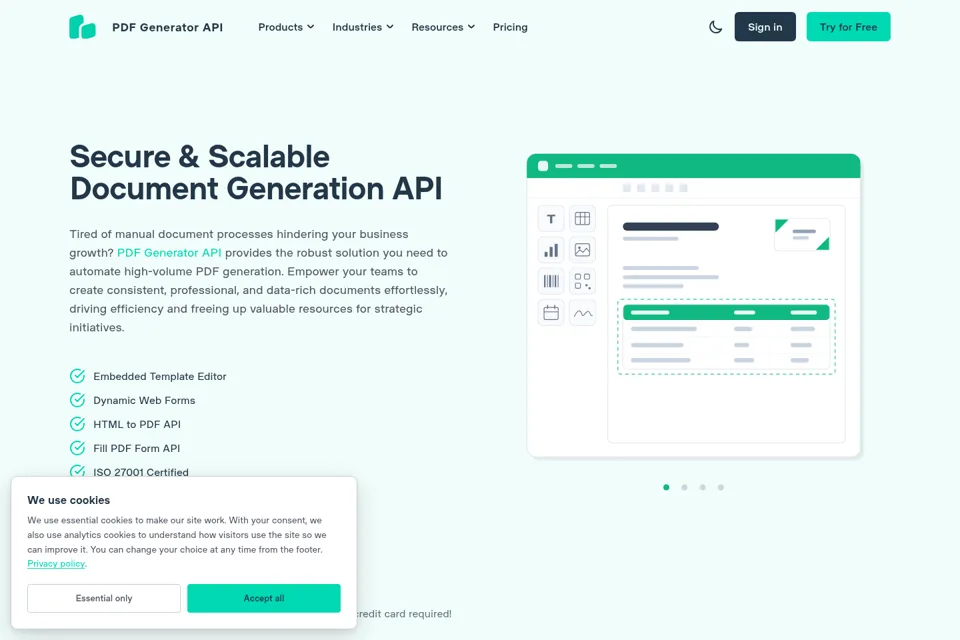Viewport: 960px width, 640px height.
Task: Expand the Resources dropdown menu
Action: coord(443,27)
